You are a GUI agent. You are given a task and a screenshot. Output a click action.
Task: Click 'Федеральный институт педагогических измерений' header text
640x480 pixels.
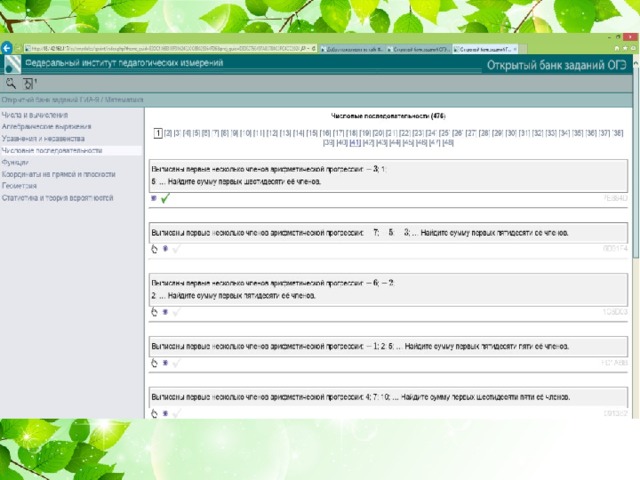click(x=124, y=63)
